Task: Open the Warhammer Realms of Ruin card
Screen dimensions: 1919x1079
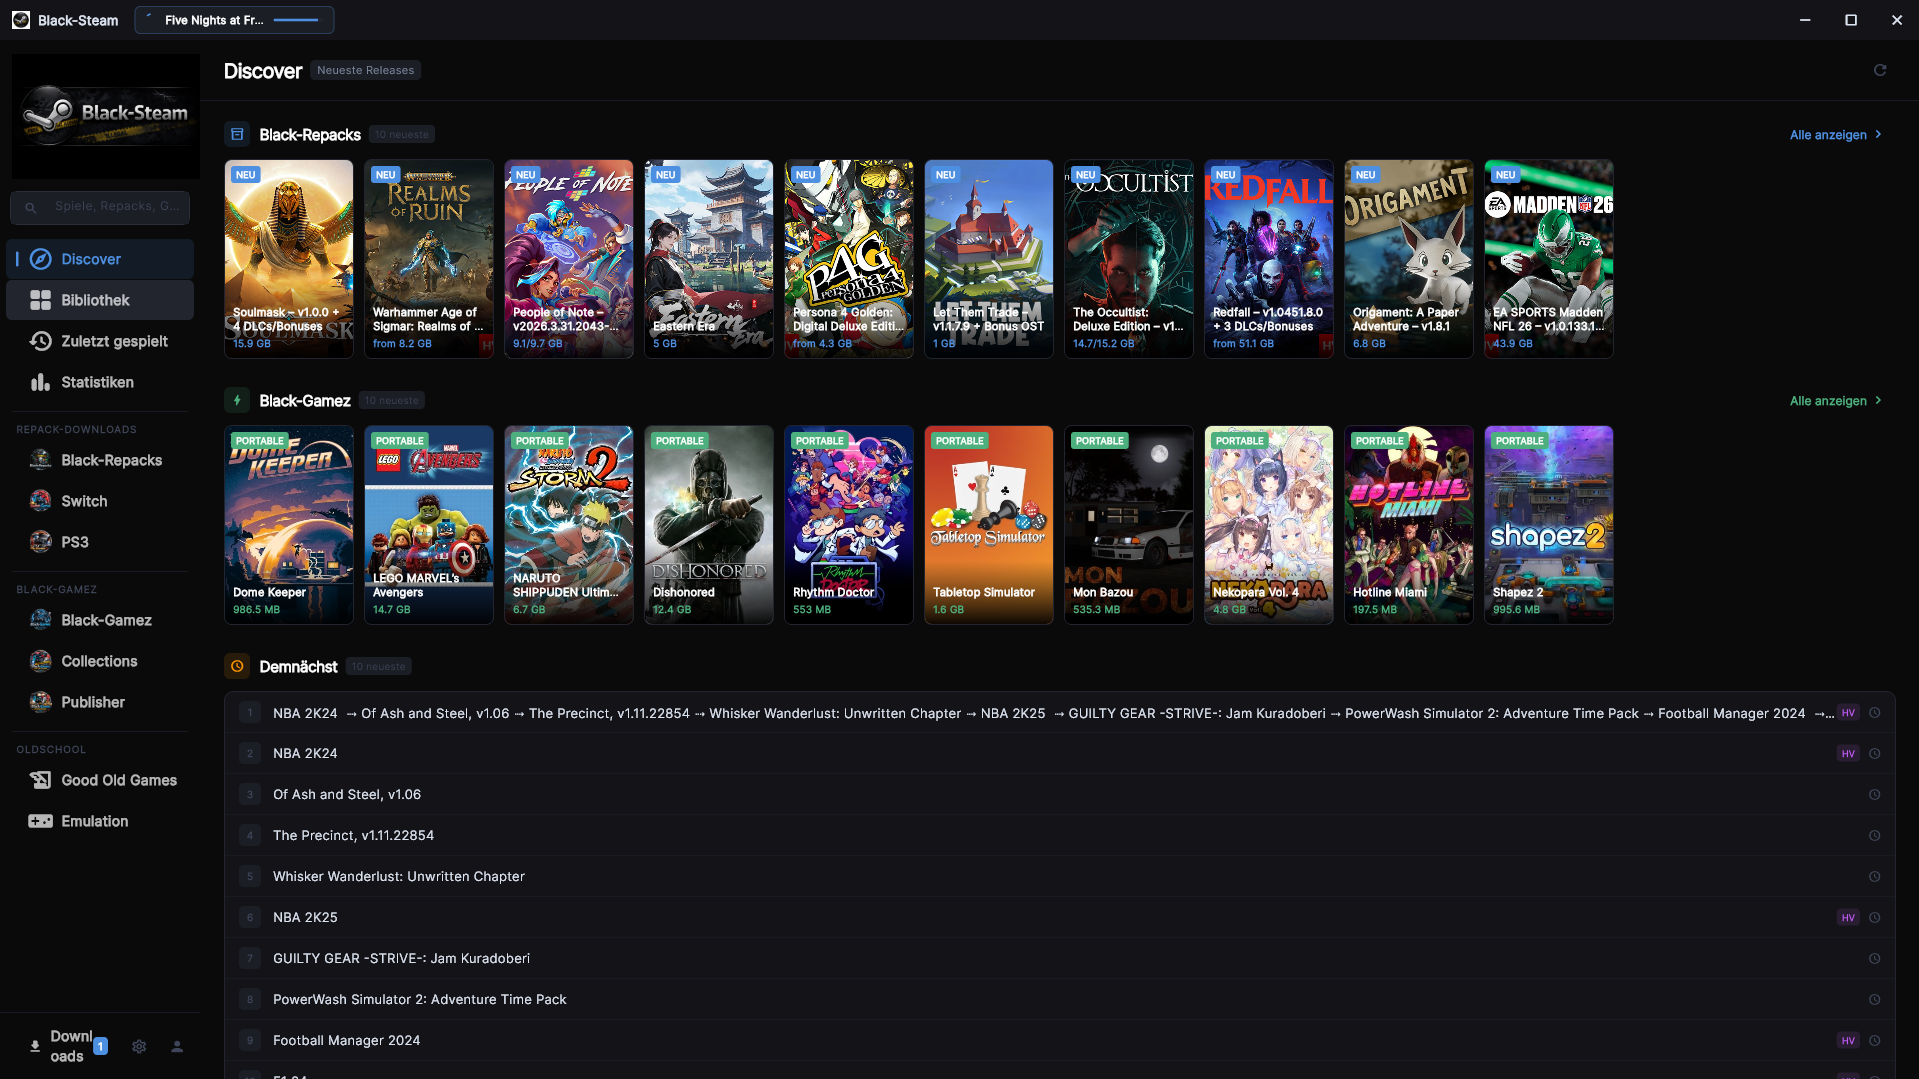Action: click(429, 259)
